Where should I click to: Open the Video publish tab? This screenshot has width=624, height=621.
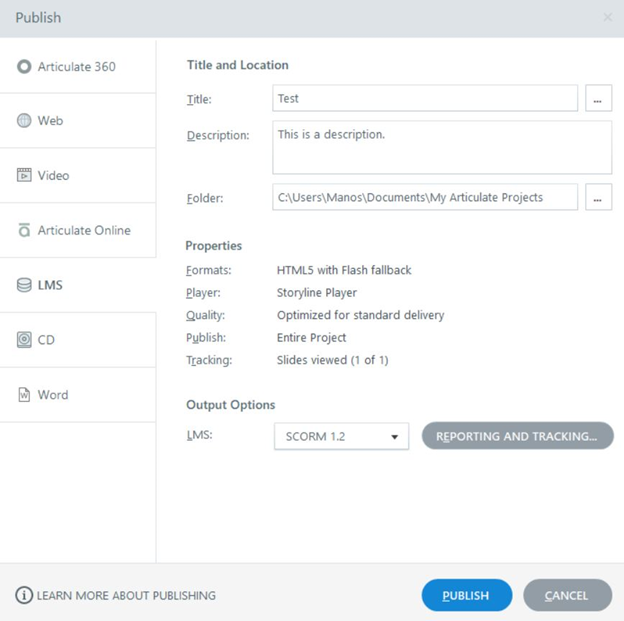point(78,175)
